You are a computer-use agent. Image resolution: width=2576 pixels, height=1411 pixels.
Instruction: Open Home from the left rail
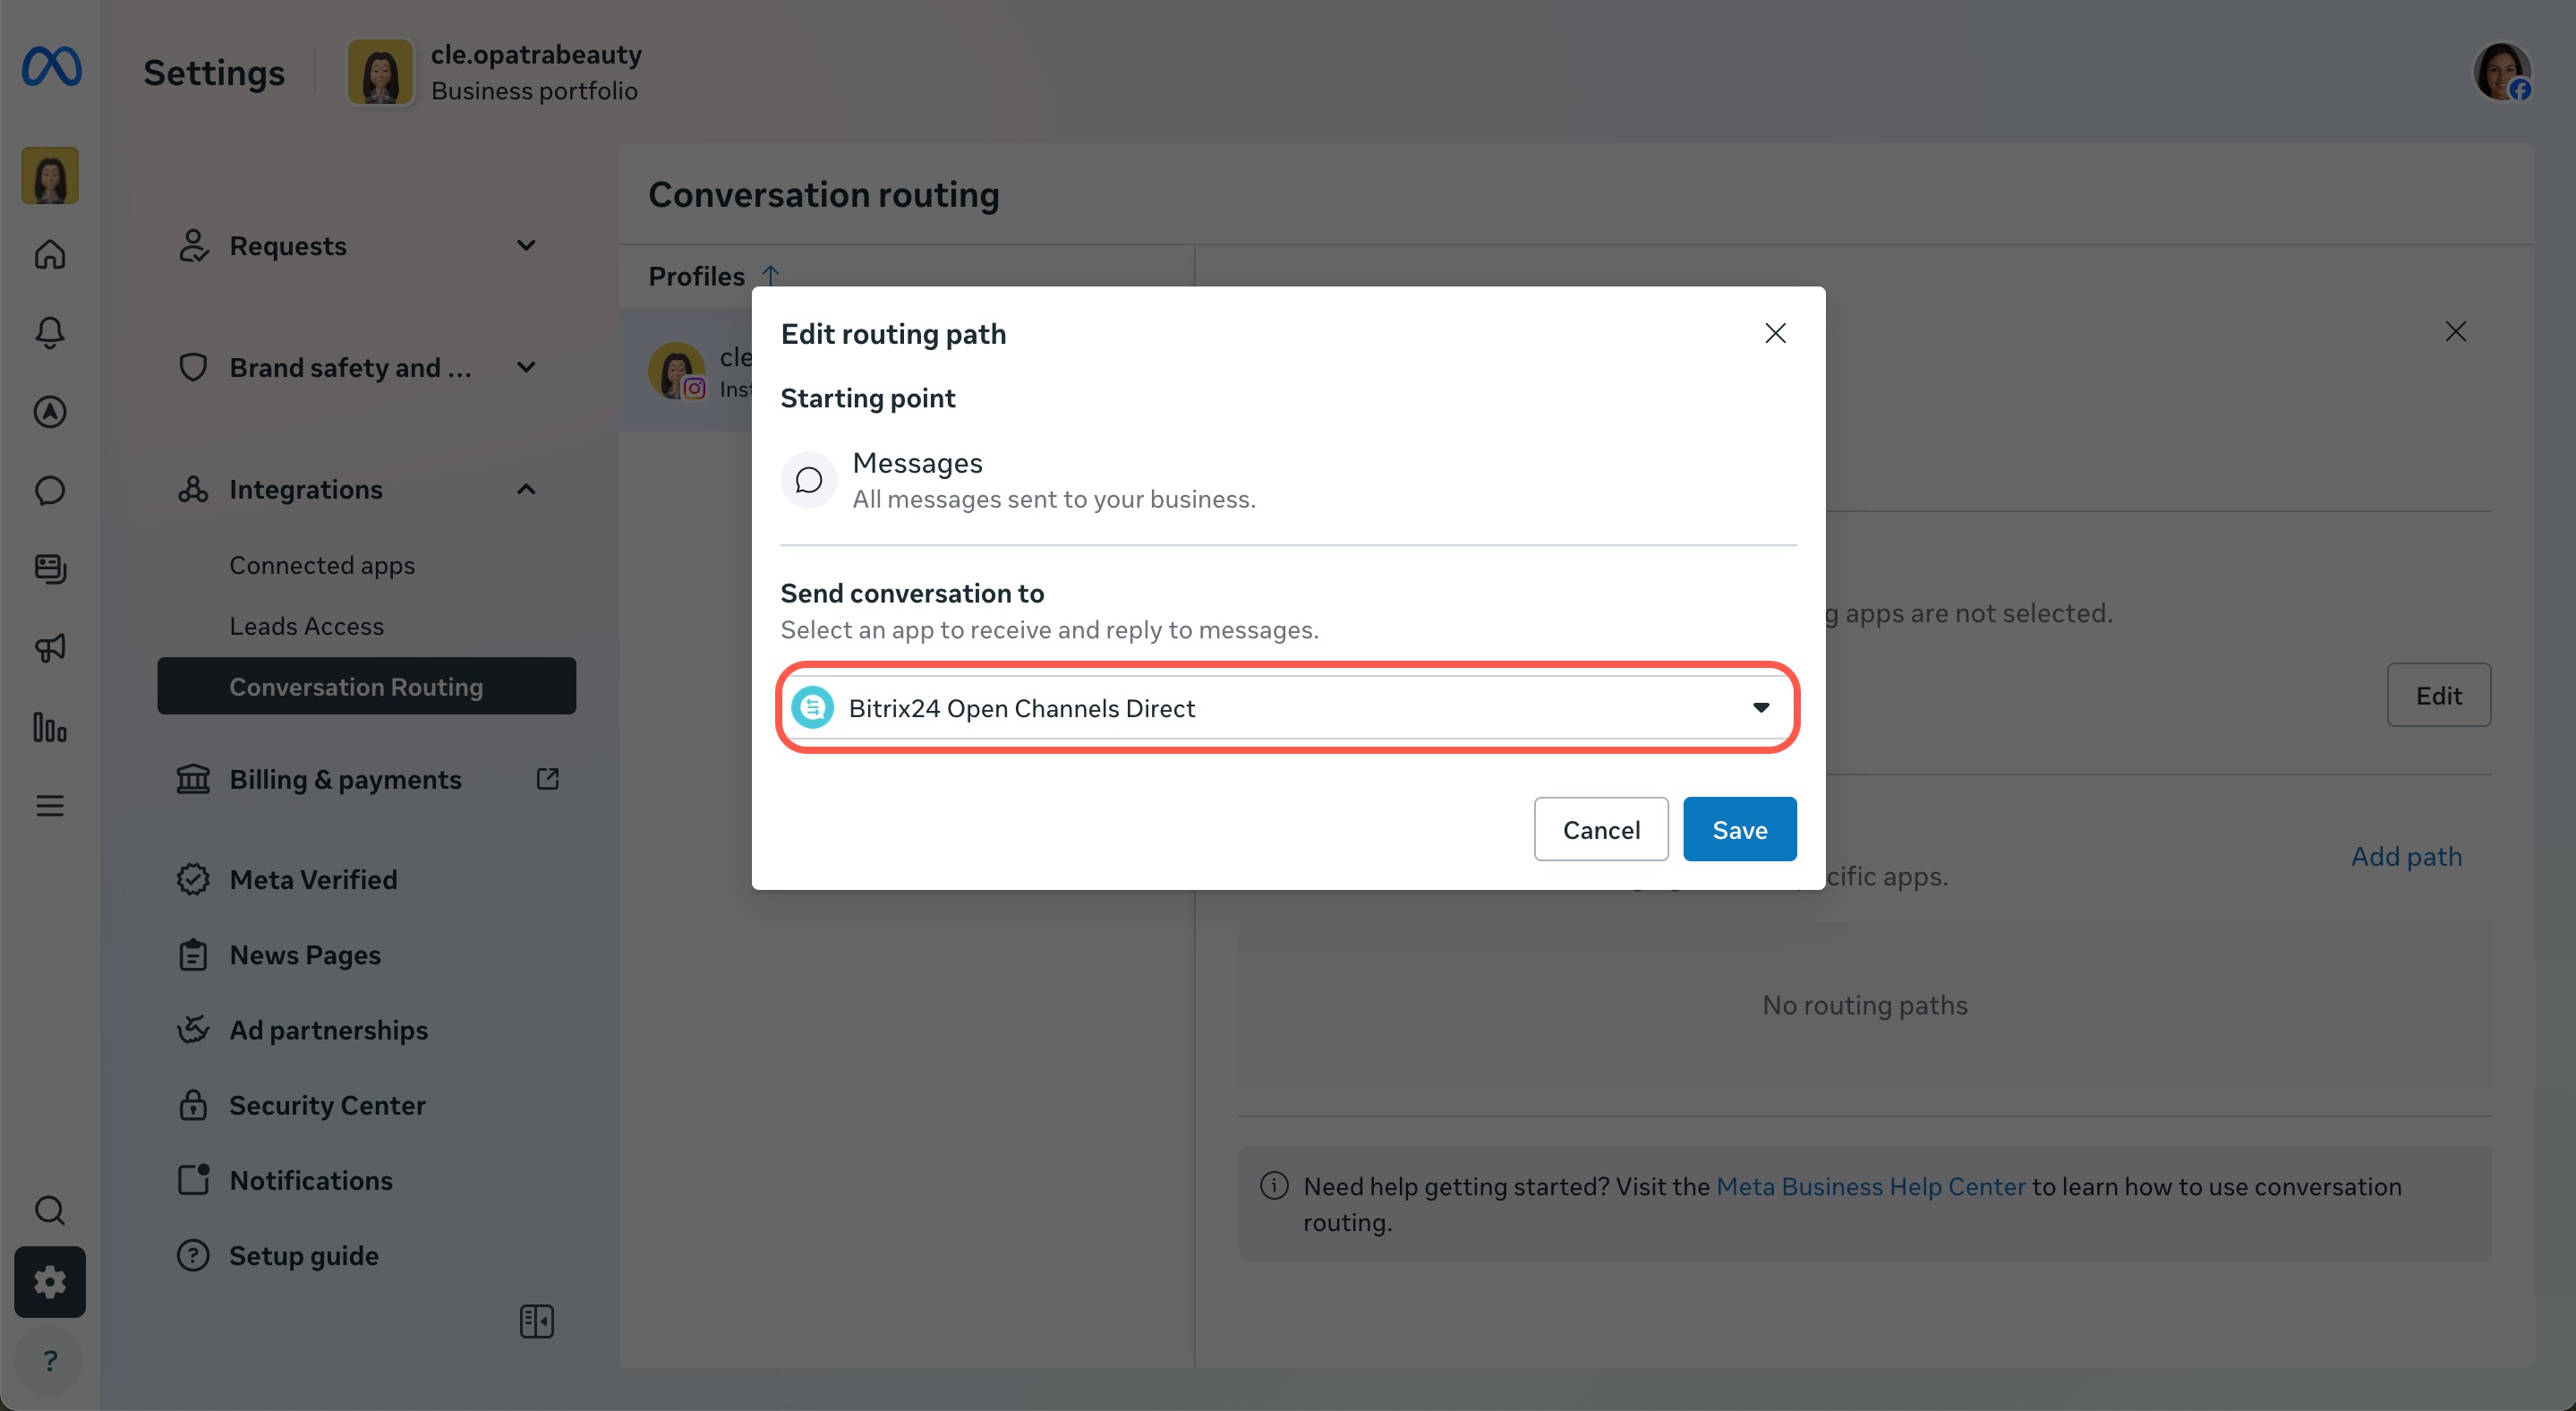click(50, 254)
